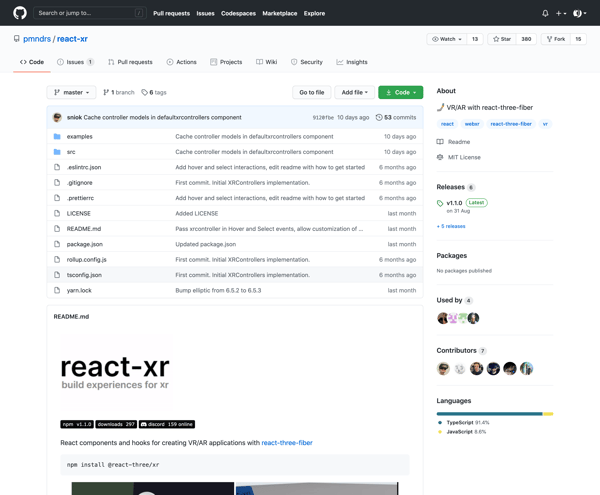The width and height of the screenshot is (600, 495).
Task: Open the 9120fbe commit hash
Action: 323,117
